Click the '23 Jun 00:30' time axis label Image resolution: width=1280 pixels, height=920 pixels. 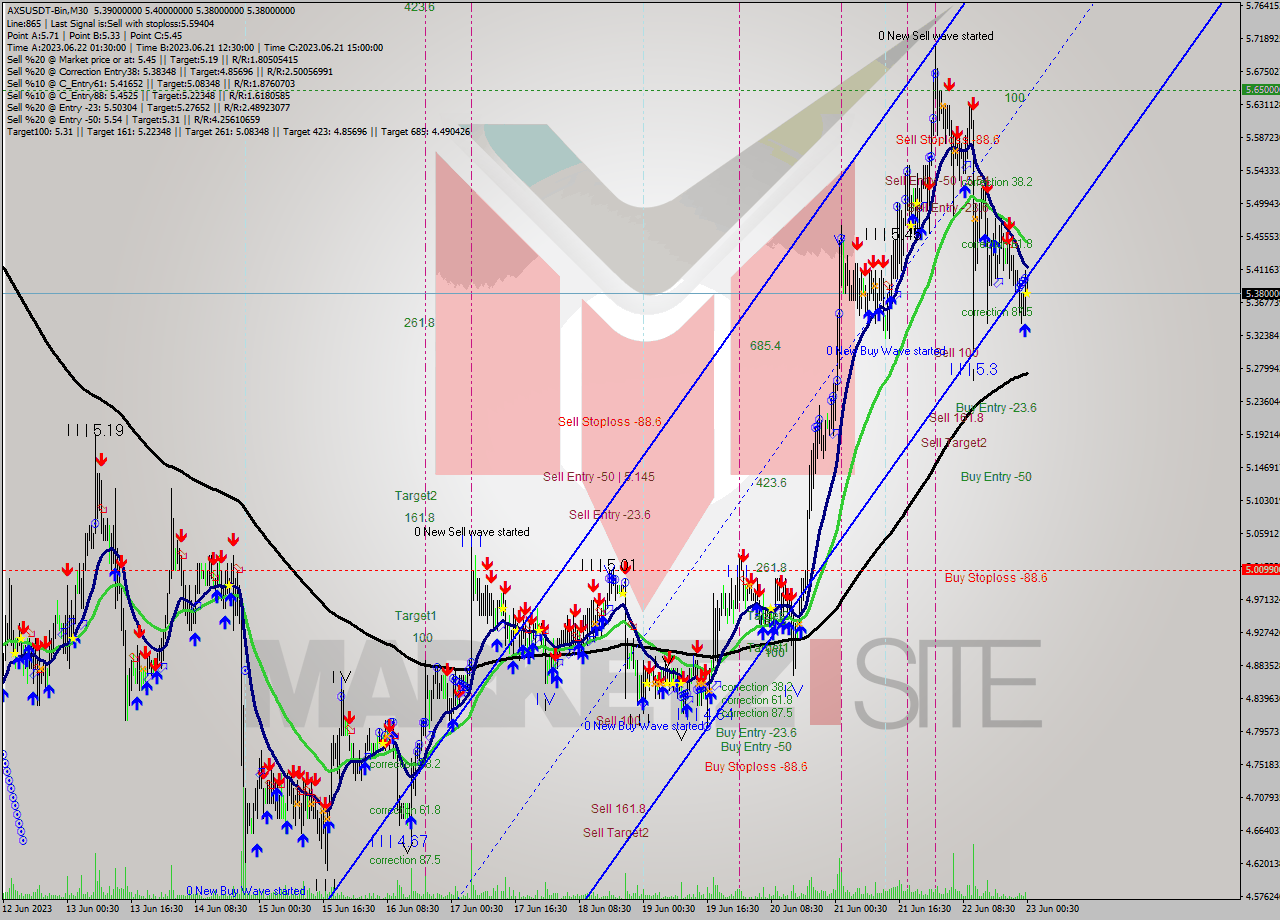pyautogui.click(x=1052, y=909)
